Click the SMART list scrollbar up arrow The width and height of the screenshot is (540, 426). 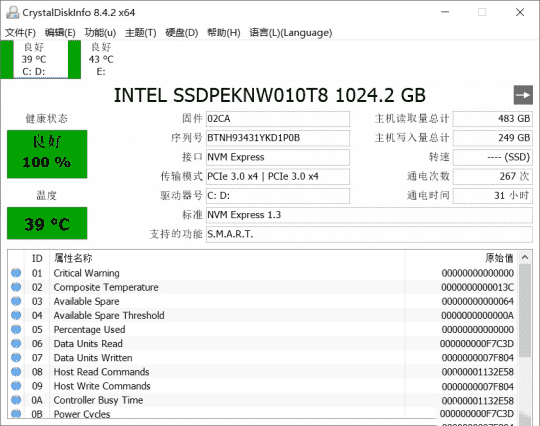(525, 257)
